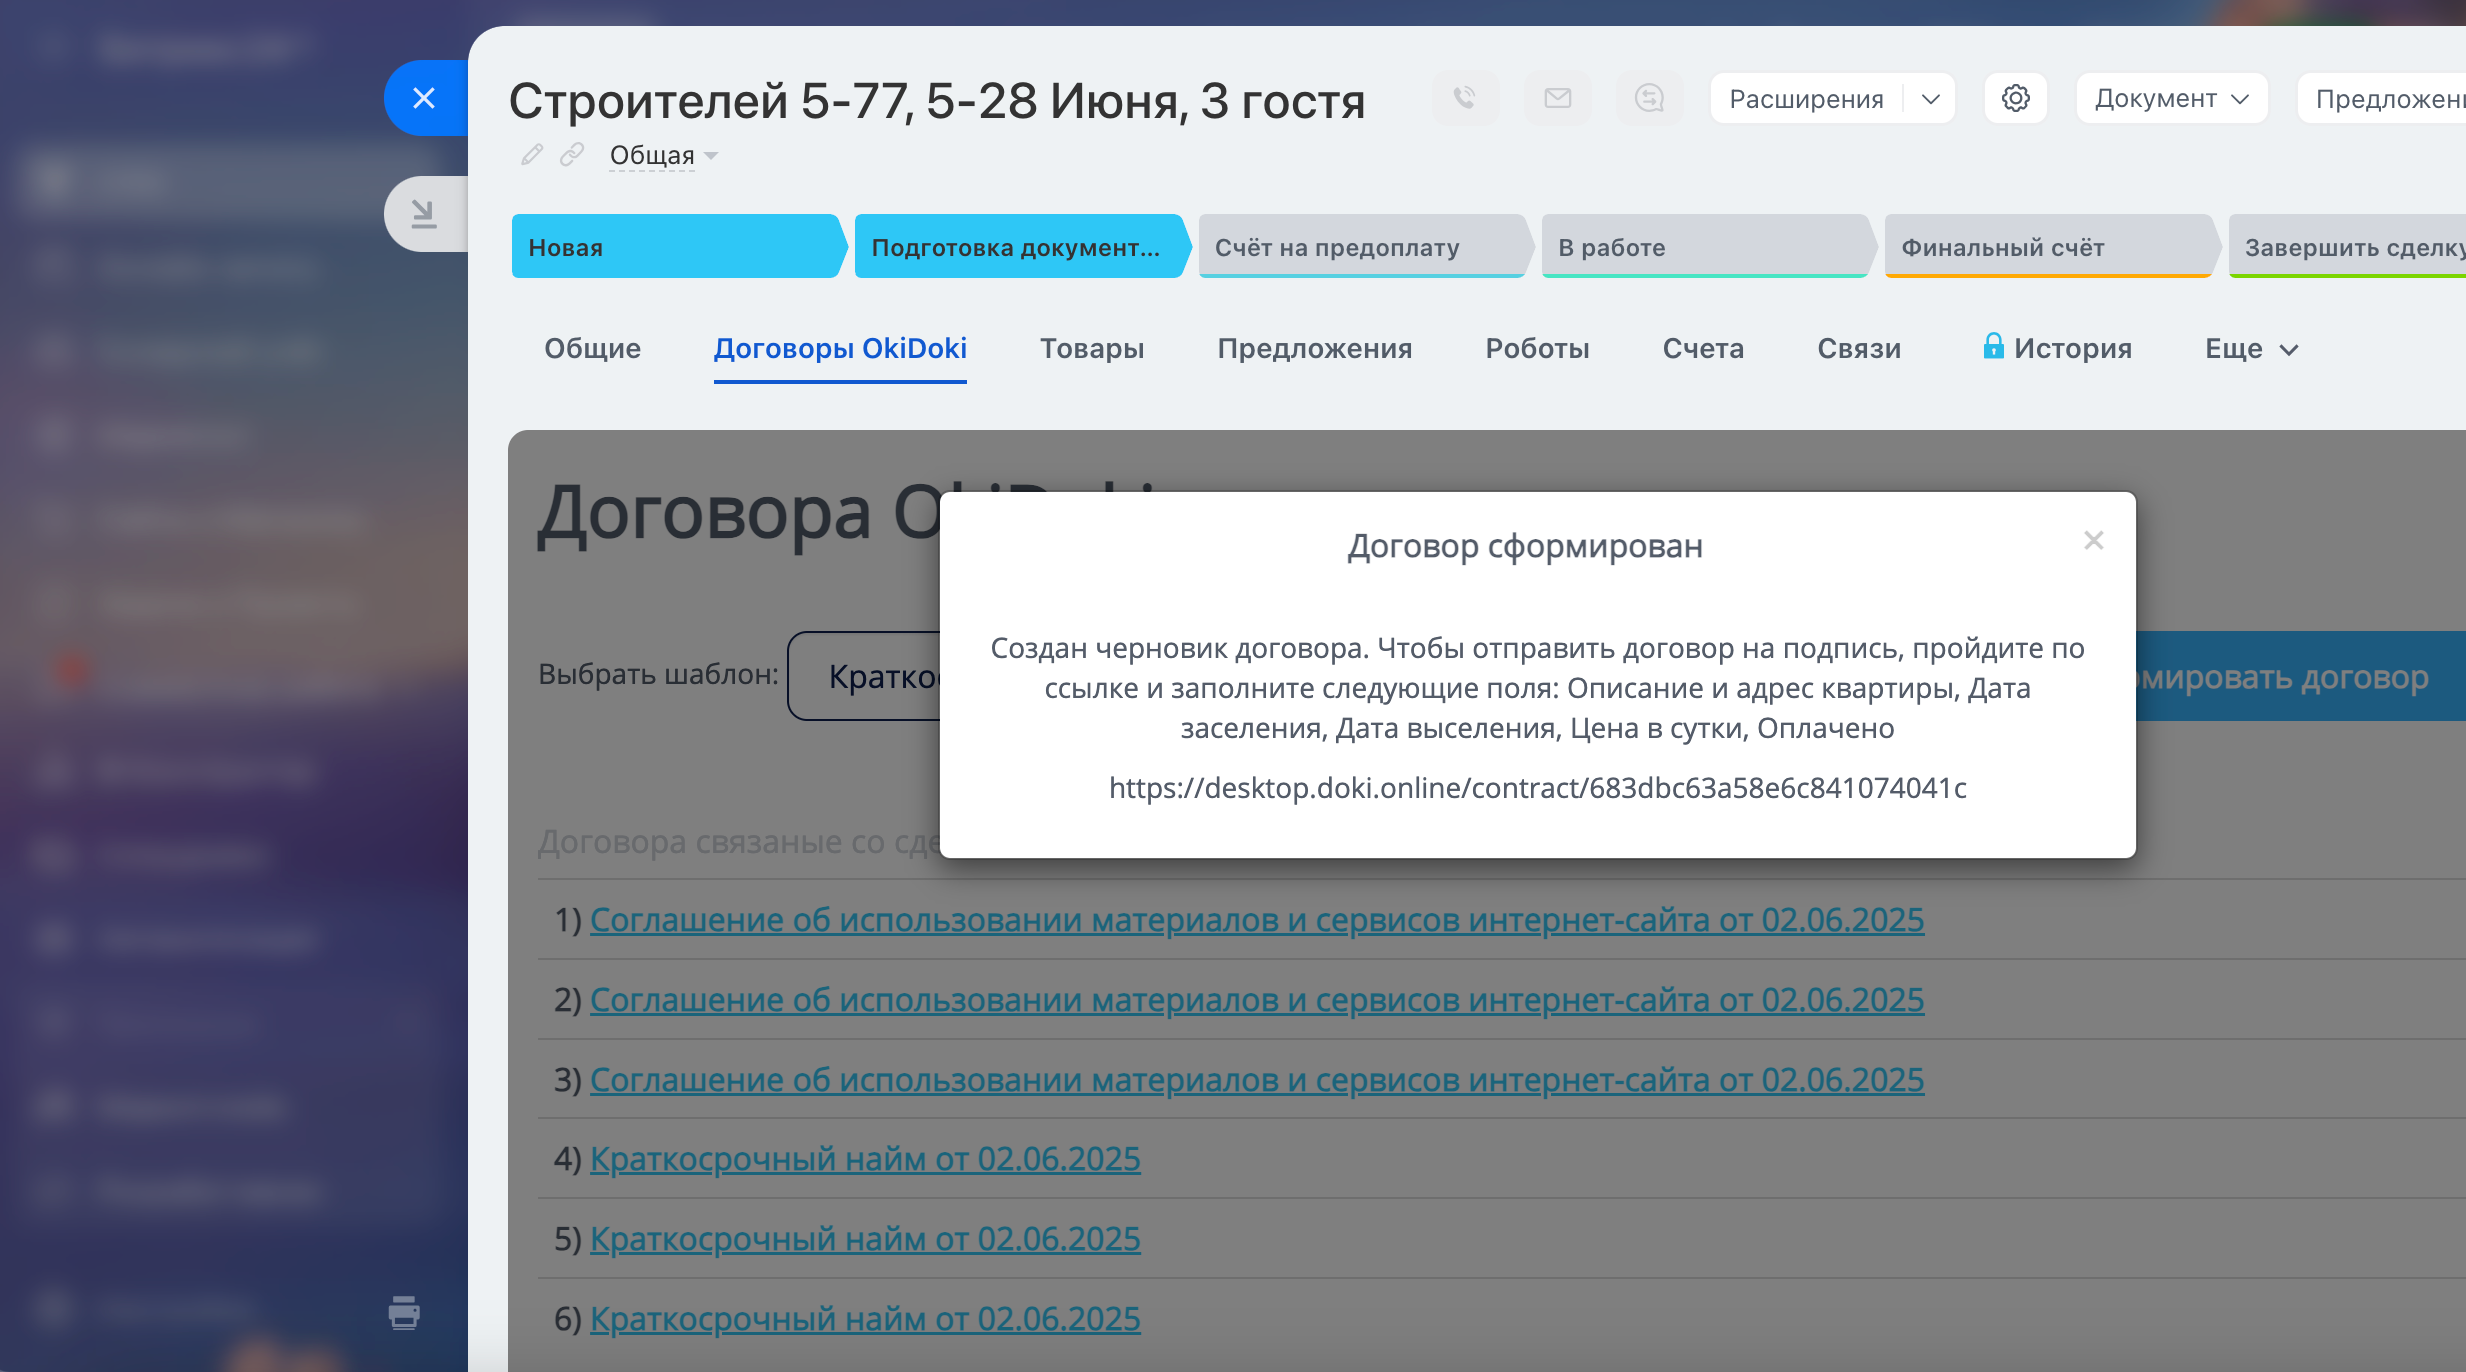The width and height of the screenshot is (2466, 1372).
Task: Open the chat bubble icon
Action: [x=1649, y=98]
